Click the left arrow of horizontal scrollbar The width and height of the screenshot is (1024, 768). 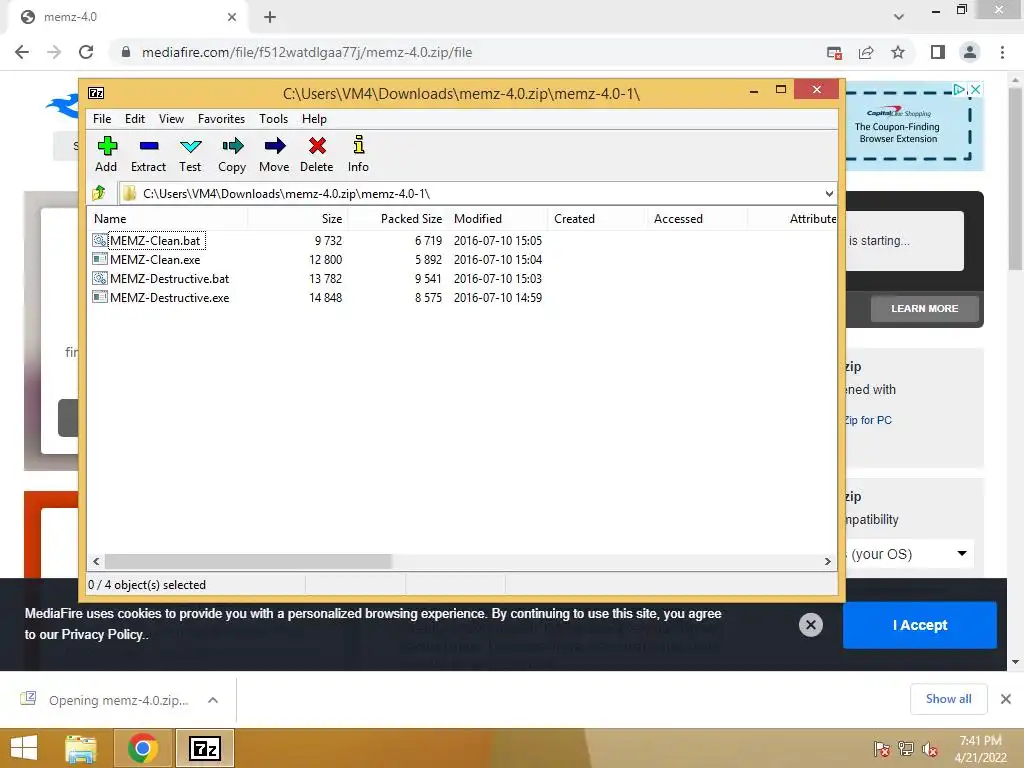tap(97, 561)
